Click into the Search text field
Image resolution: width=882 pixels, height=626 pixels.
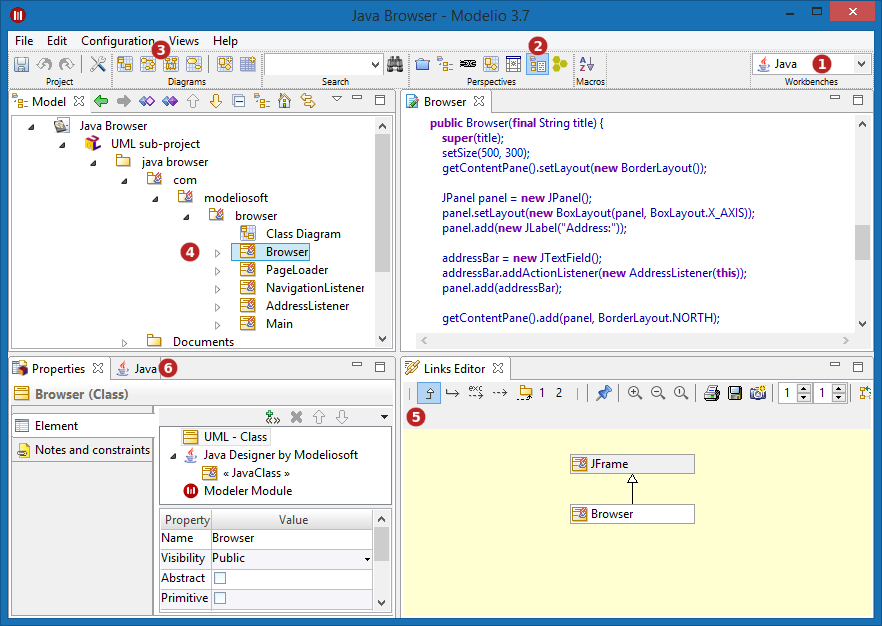coord(317,65)
